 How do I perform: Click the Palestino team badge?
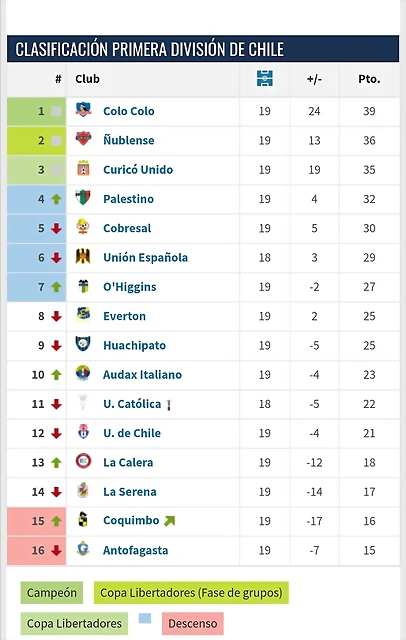point(83,198)
